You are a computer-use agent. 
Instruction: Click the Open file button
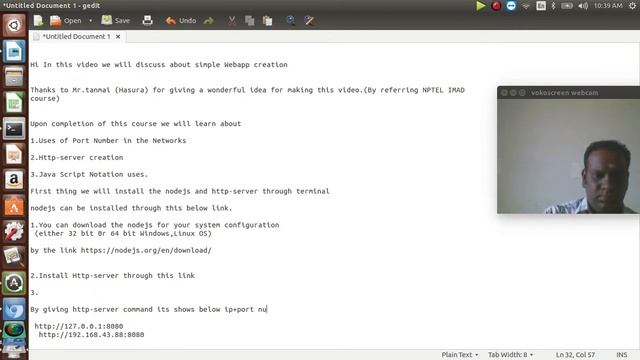click(66, 20)
